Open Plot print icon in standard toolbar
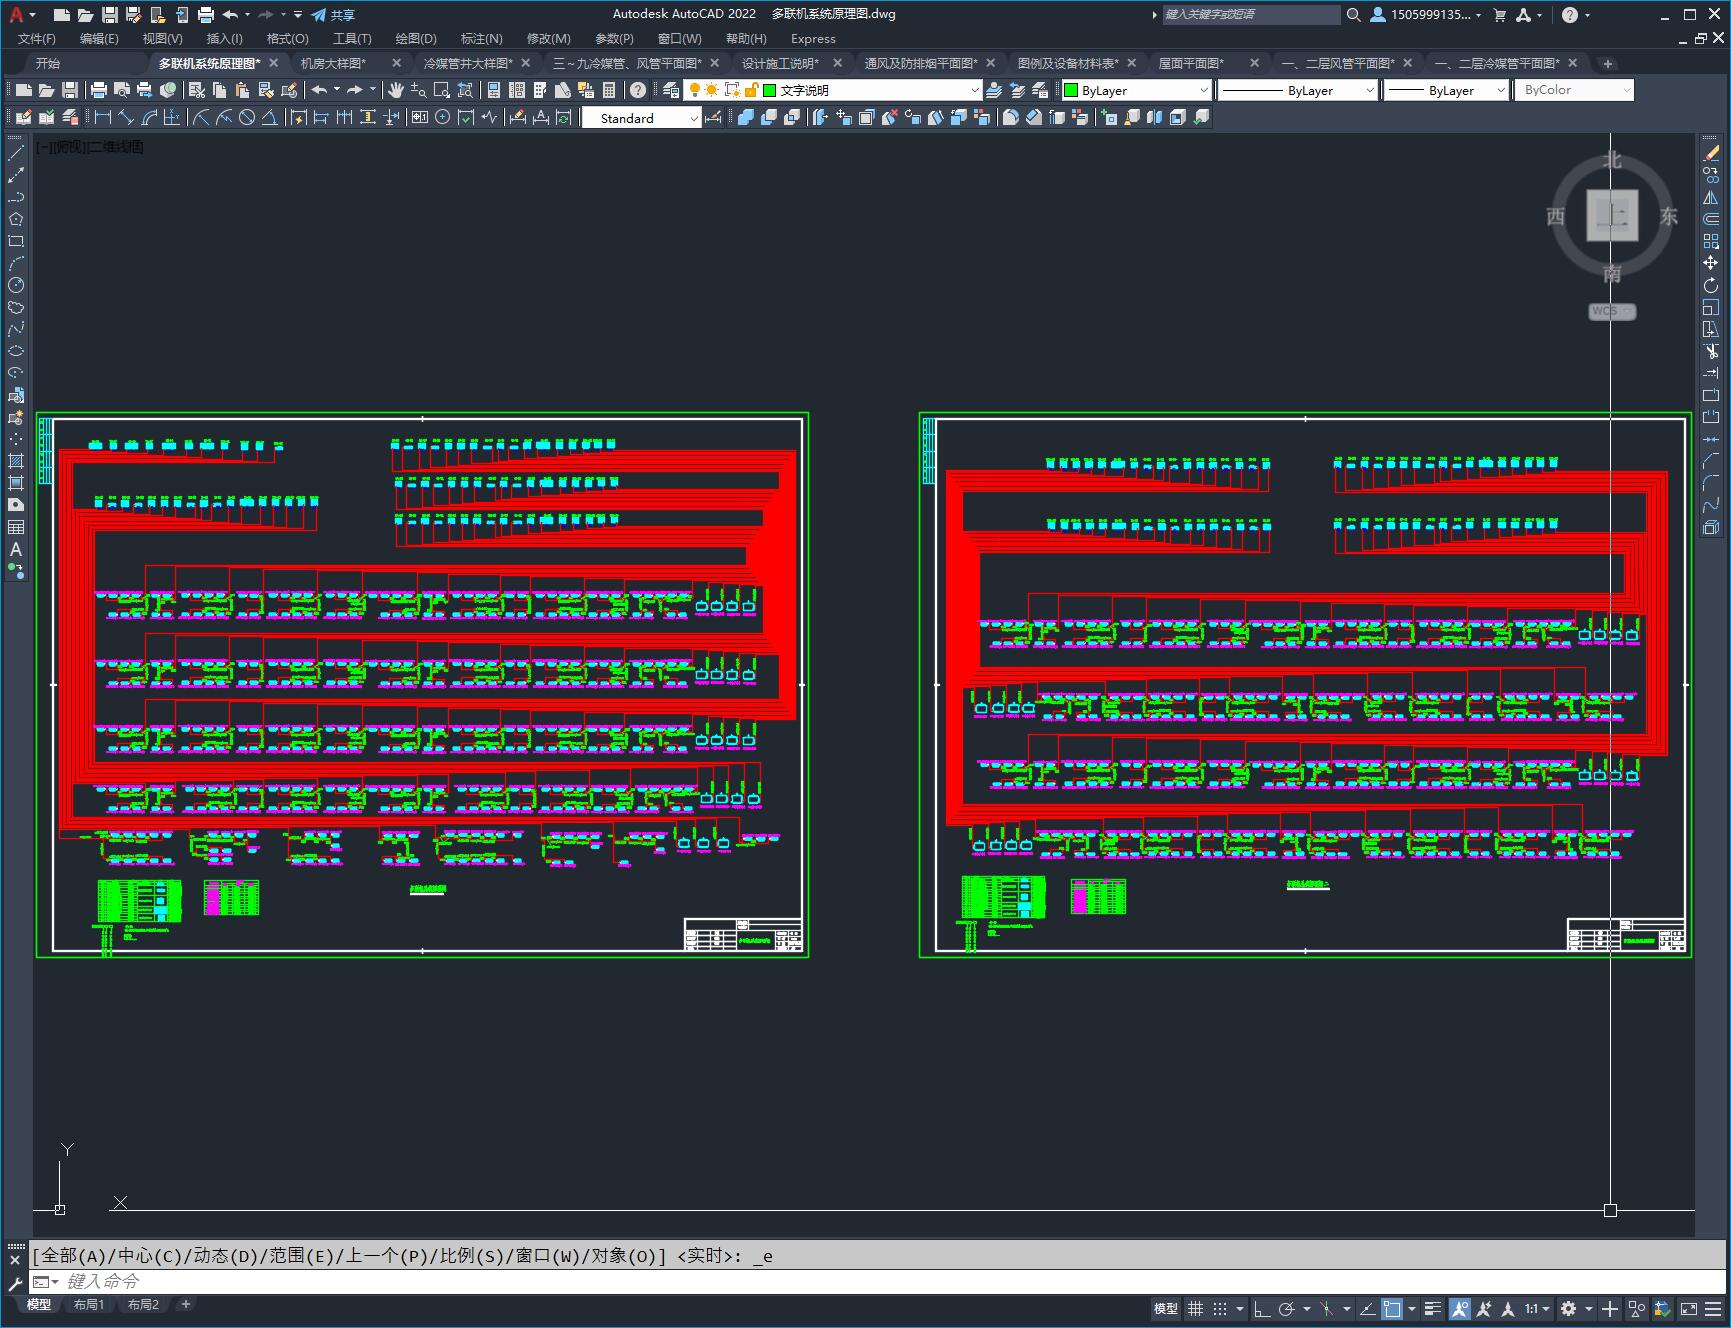Viewport: 1731px width, 1328px height. (x=99, y=90)
